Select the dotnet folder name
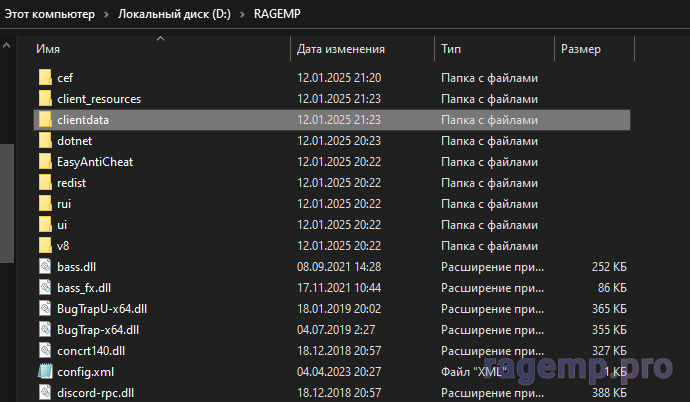 coord(74,141)
